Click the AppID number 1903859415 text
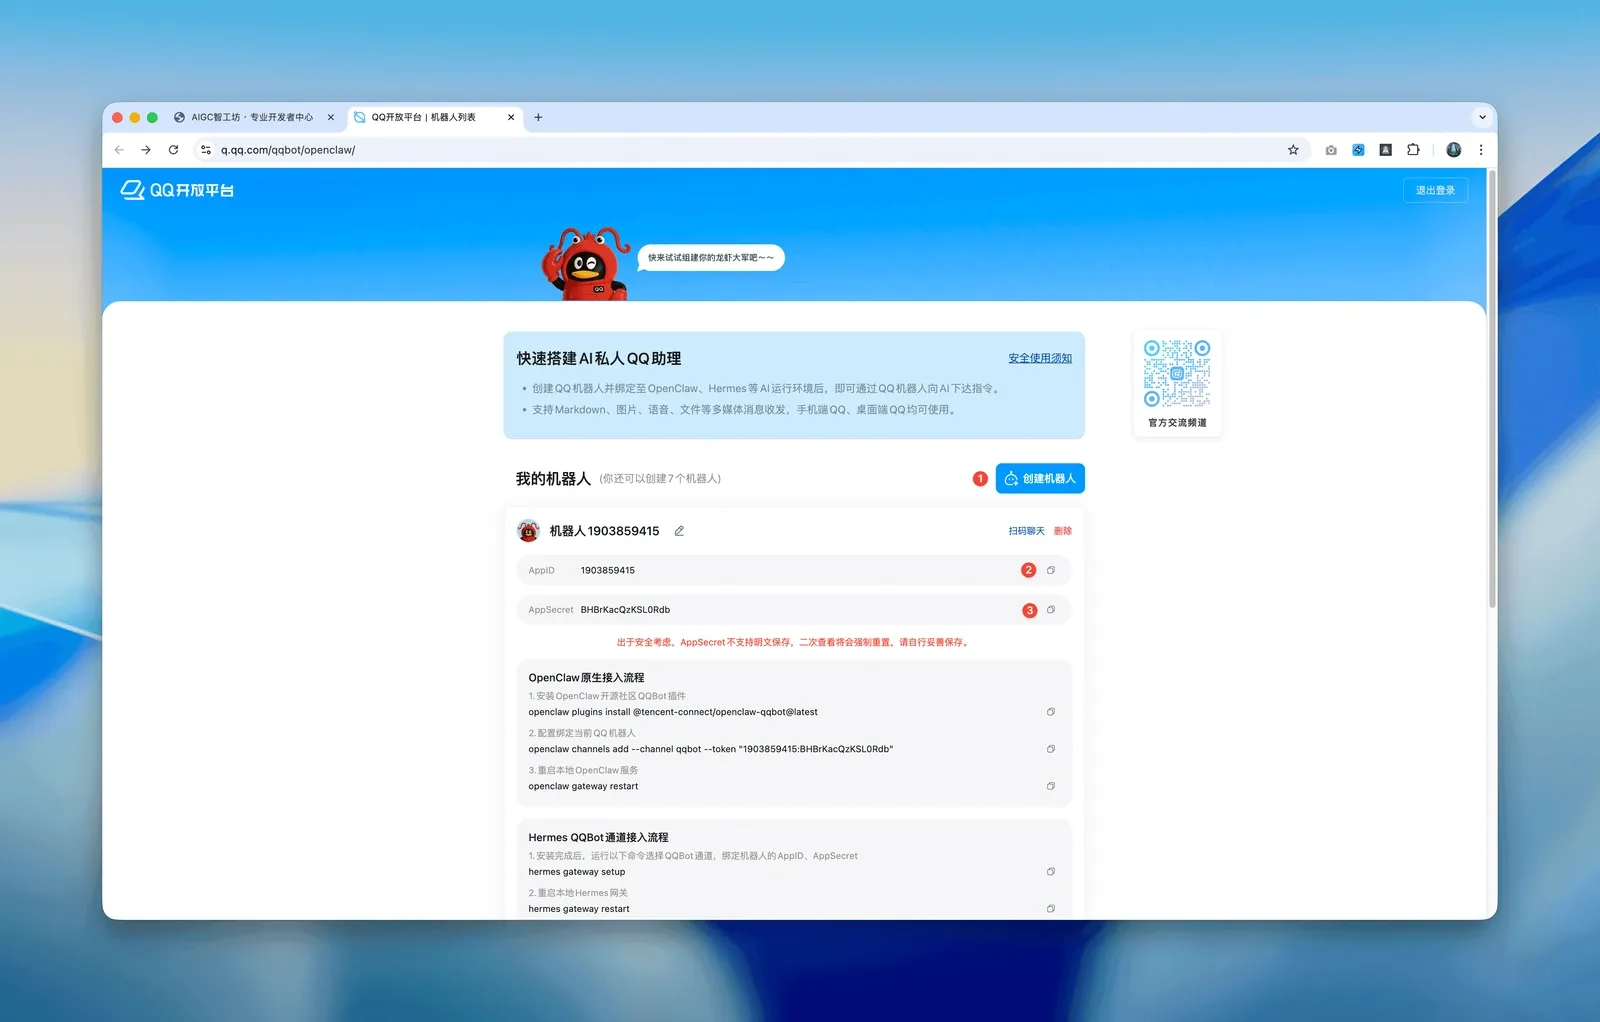The height and width of the screenshot is (1022, 1600). click(608, 570)
